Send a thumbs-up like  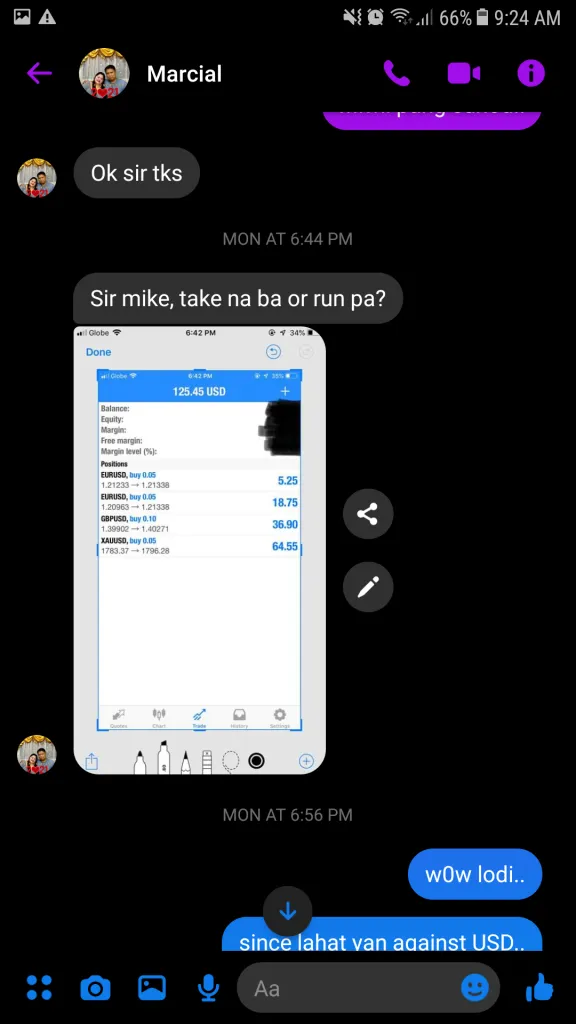pos(539,987)
